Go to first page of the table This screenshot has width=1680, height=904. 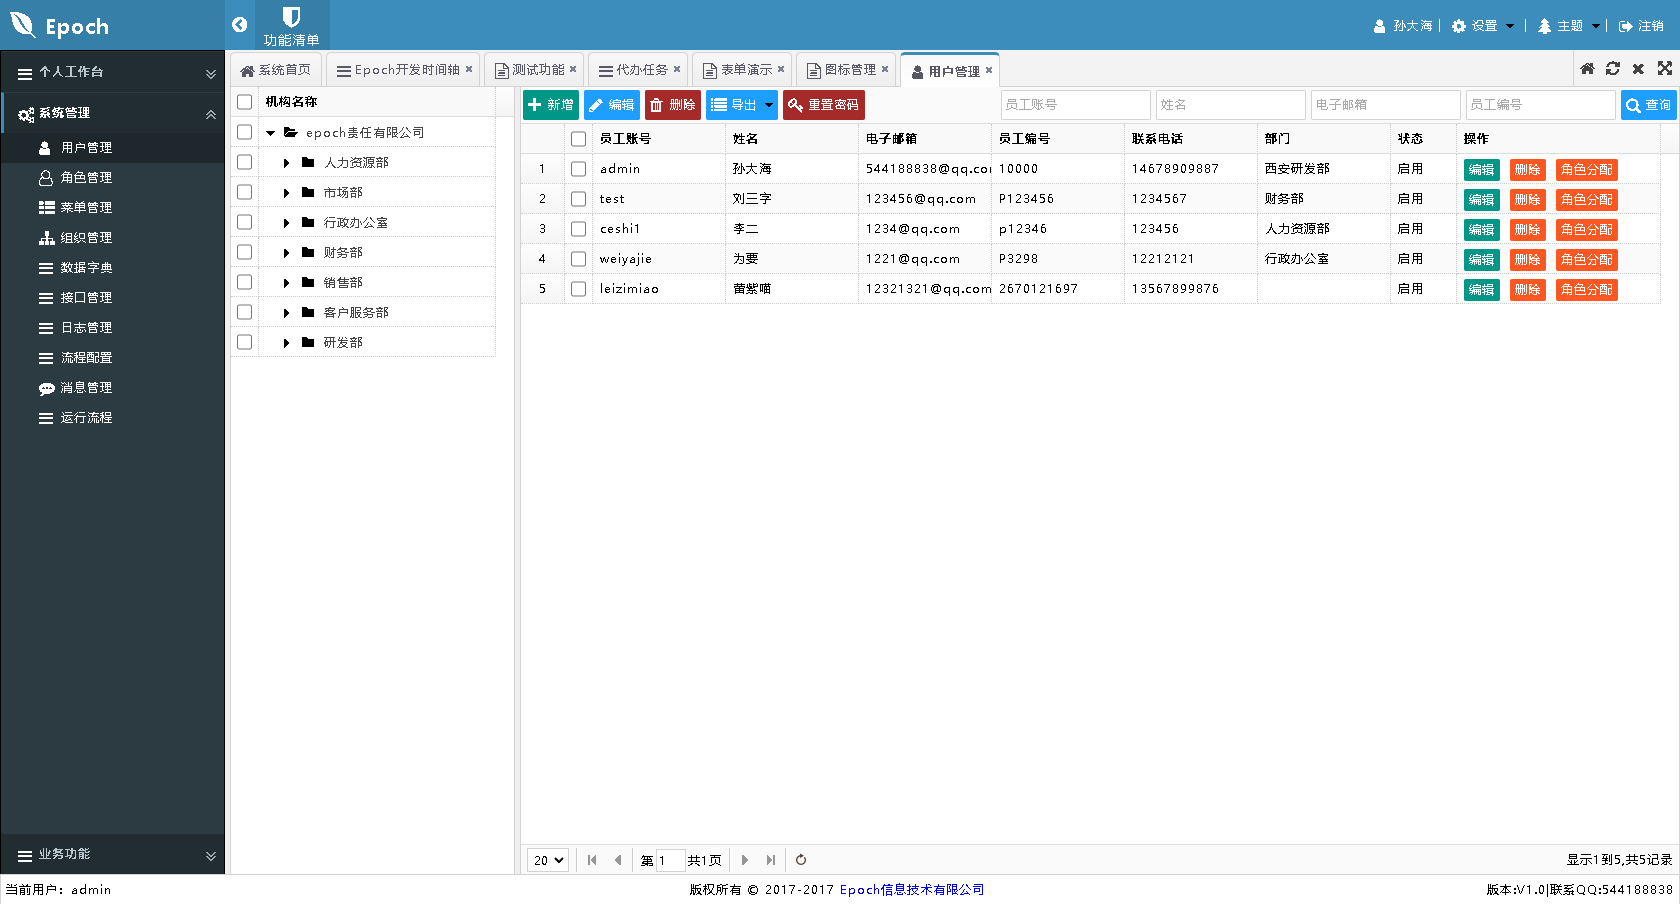click(x=592, y=860)
